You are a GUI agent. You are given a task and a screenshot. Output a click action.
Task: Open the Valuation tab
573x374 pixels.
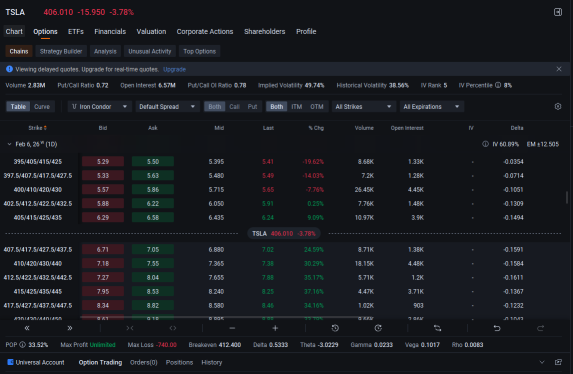coord(151,31)
